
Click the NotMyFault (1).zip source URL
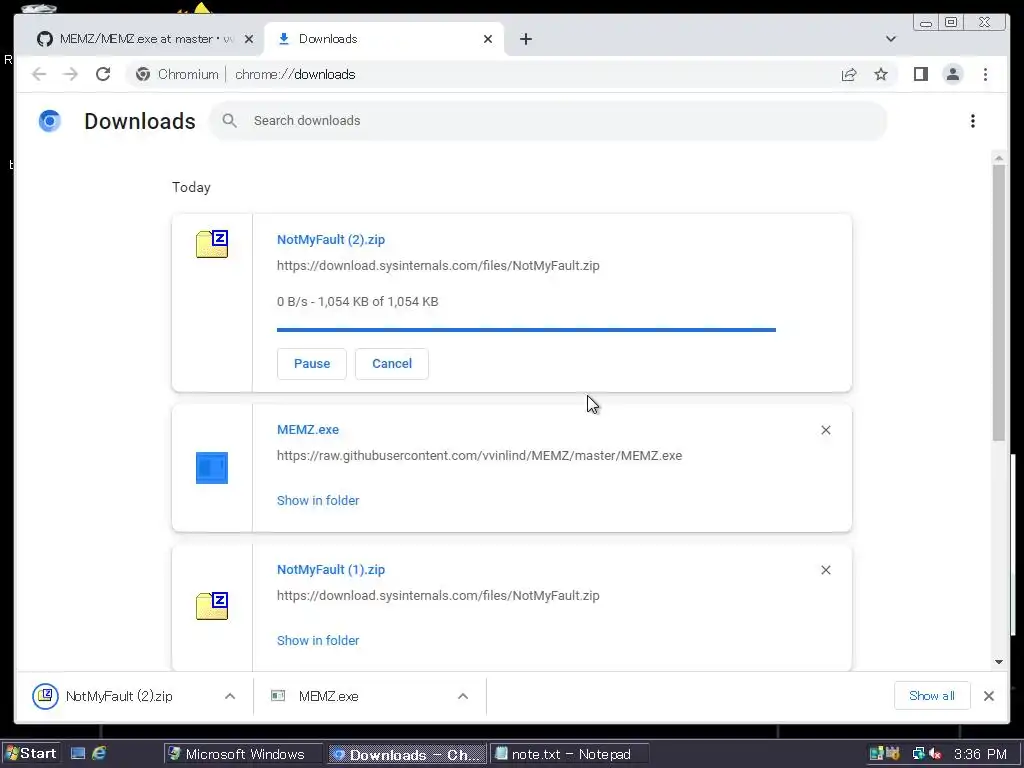438,596
